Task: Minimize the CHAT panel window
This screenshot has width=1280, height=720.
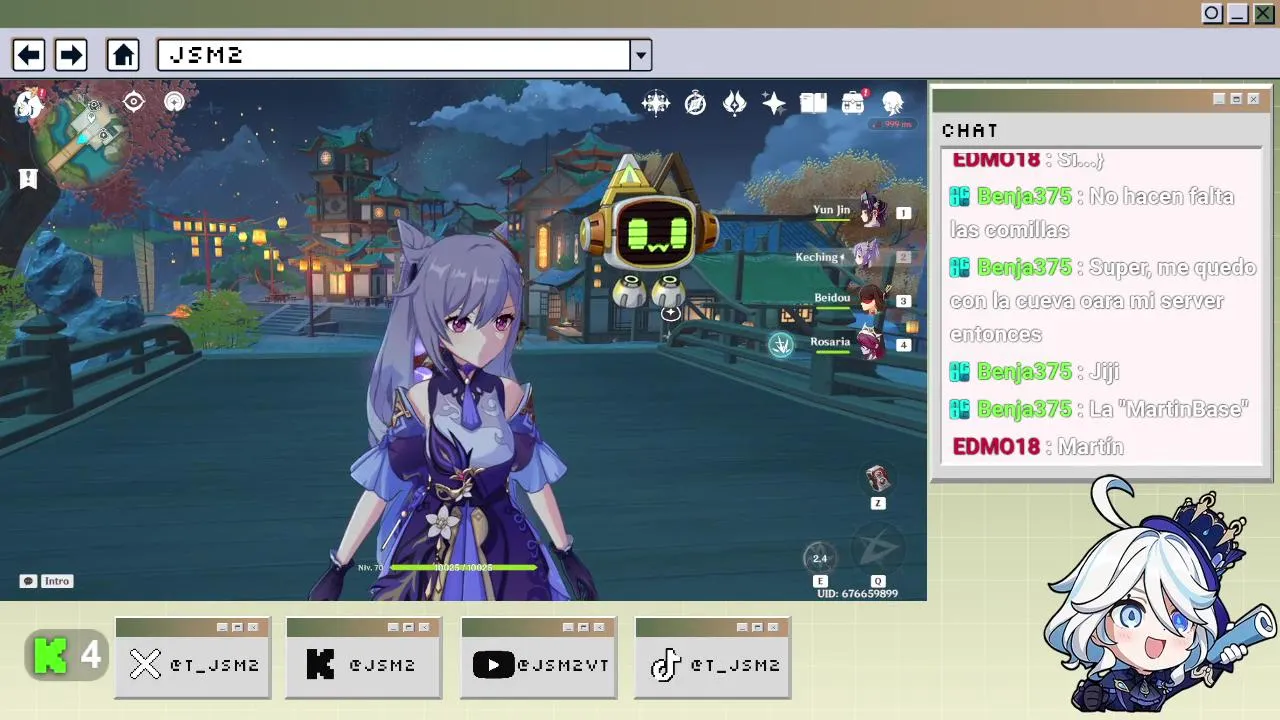Action: [1219, 99]
